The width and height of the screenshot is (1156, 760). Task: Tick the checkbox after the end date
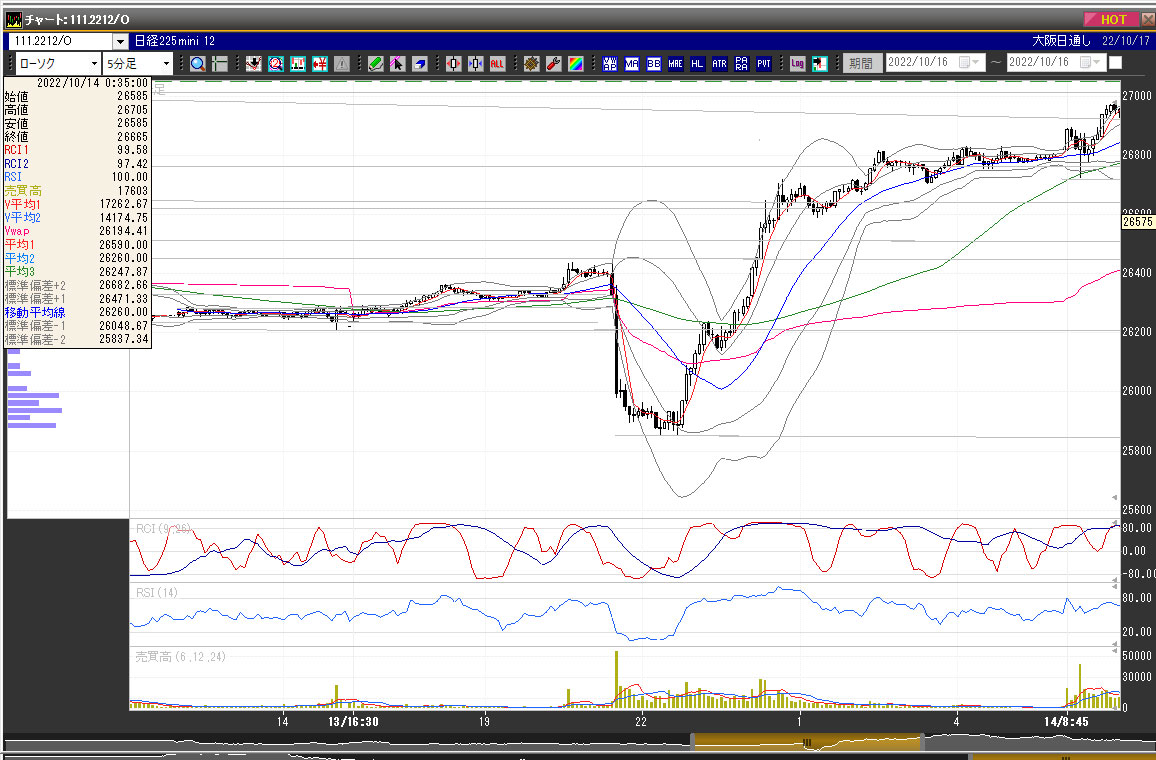click(1115, 63)
